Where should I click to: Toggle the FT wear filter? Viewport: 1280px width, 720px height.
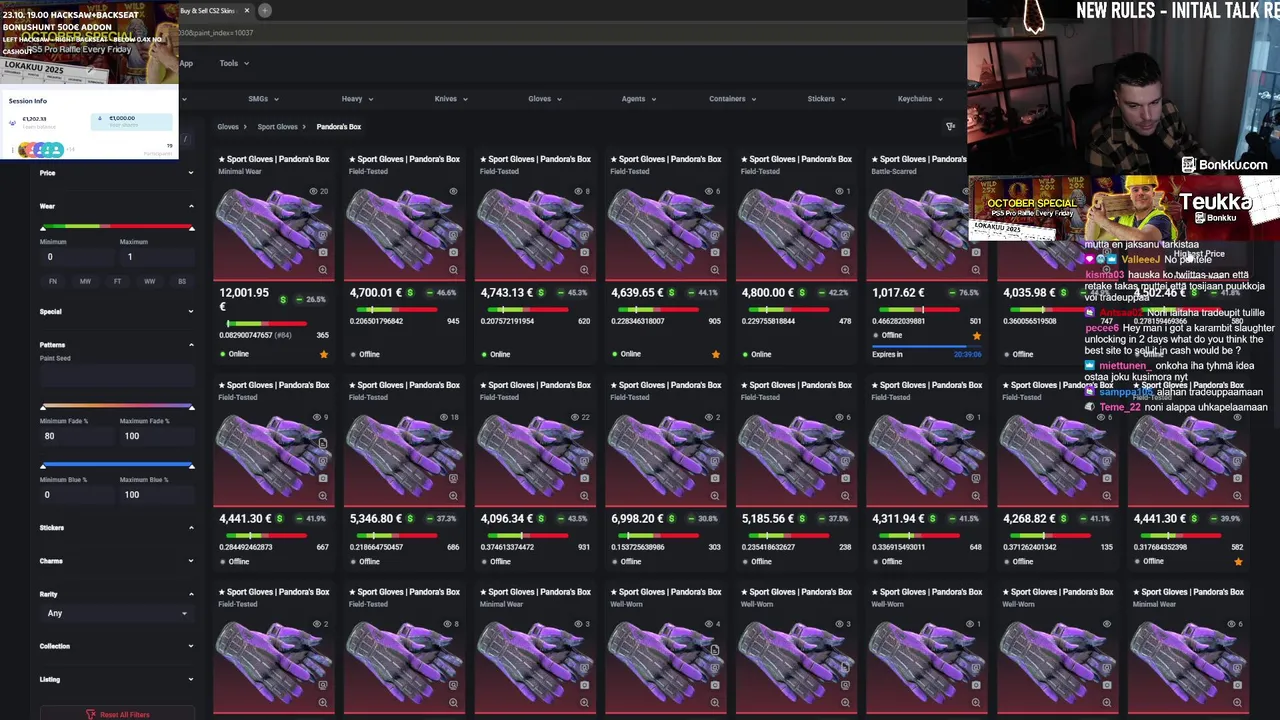click(117, 281)
